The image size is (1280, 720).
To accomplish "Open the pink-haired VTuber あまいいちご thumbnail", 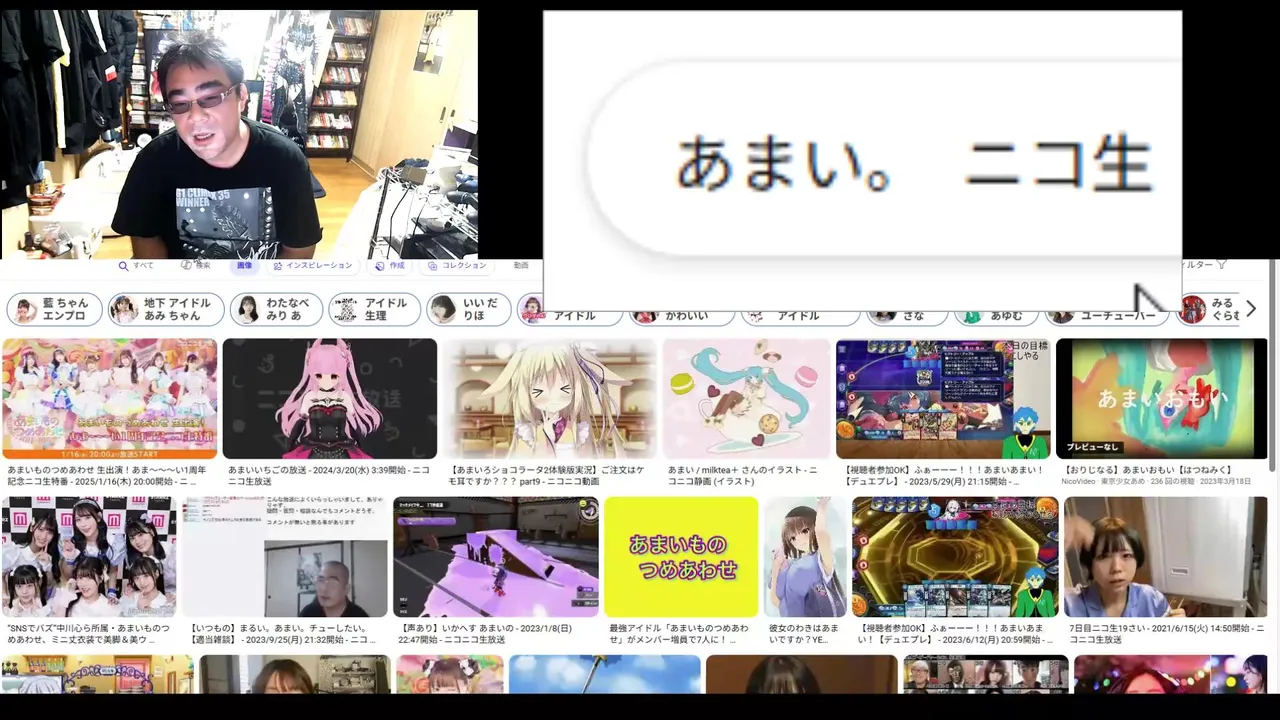I will click(330, 398).
